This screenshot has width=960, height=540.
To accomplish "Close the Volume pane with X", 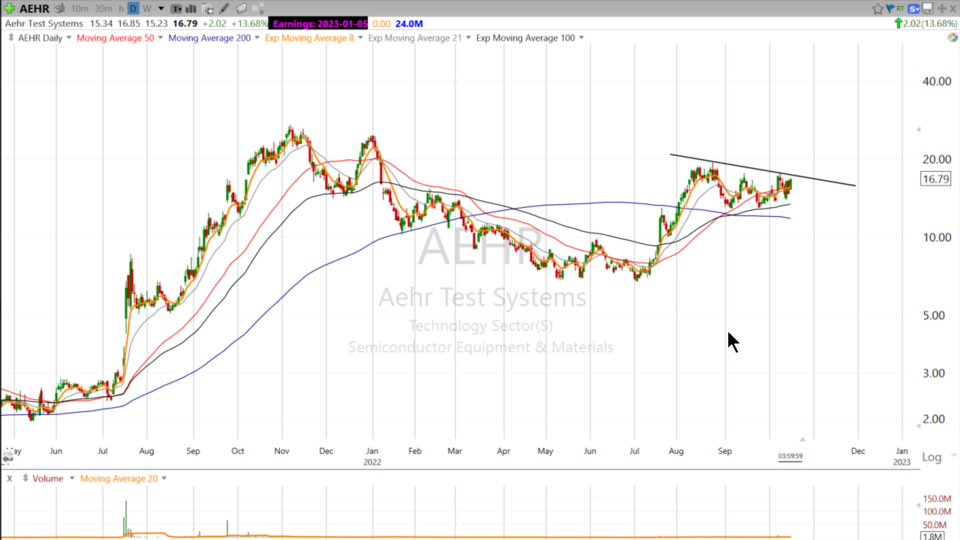I will pyautogui.click(x=9, y=479).
